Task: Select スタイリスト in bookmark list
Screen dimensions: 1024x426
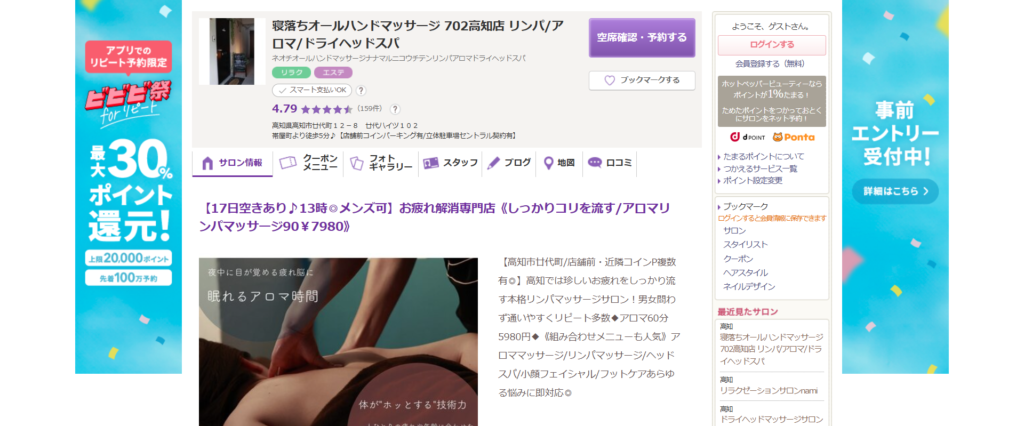Action: click(745, 245)
